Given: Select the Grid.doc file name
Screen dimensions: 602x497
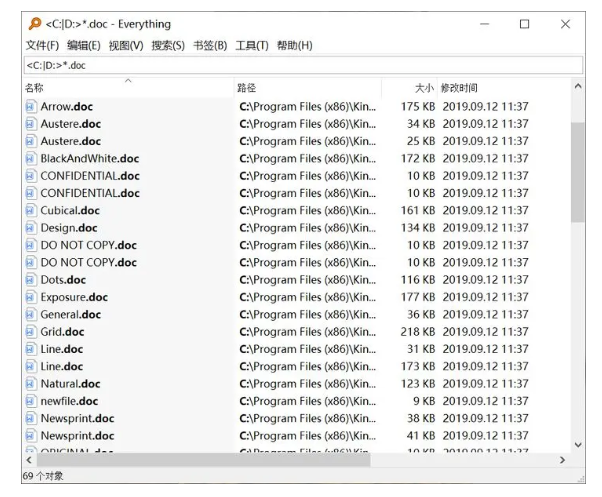Looking at the screenshot, I should [63, 332].
